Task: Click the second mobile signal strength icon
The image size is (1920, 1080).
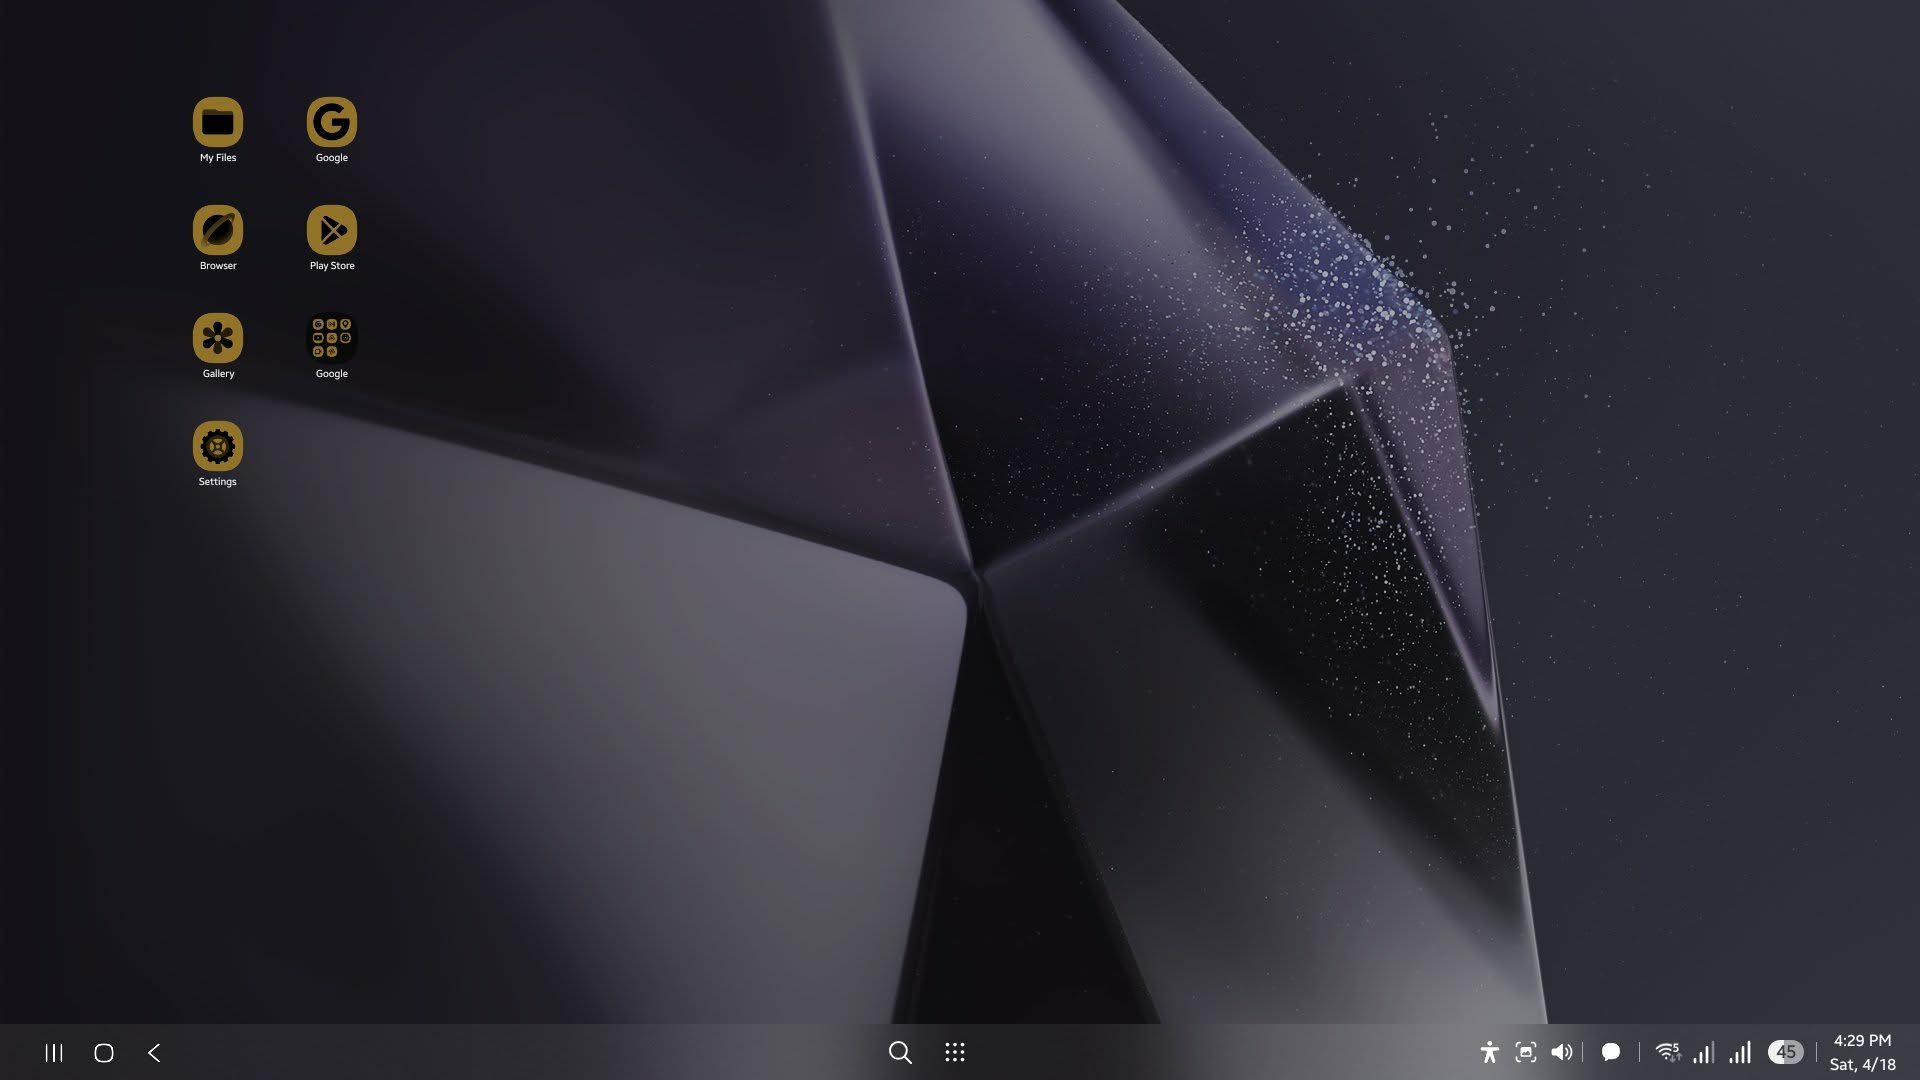Action: click(1740, 1052)
